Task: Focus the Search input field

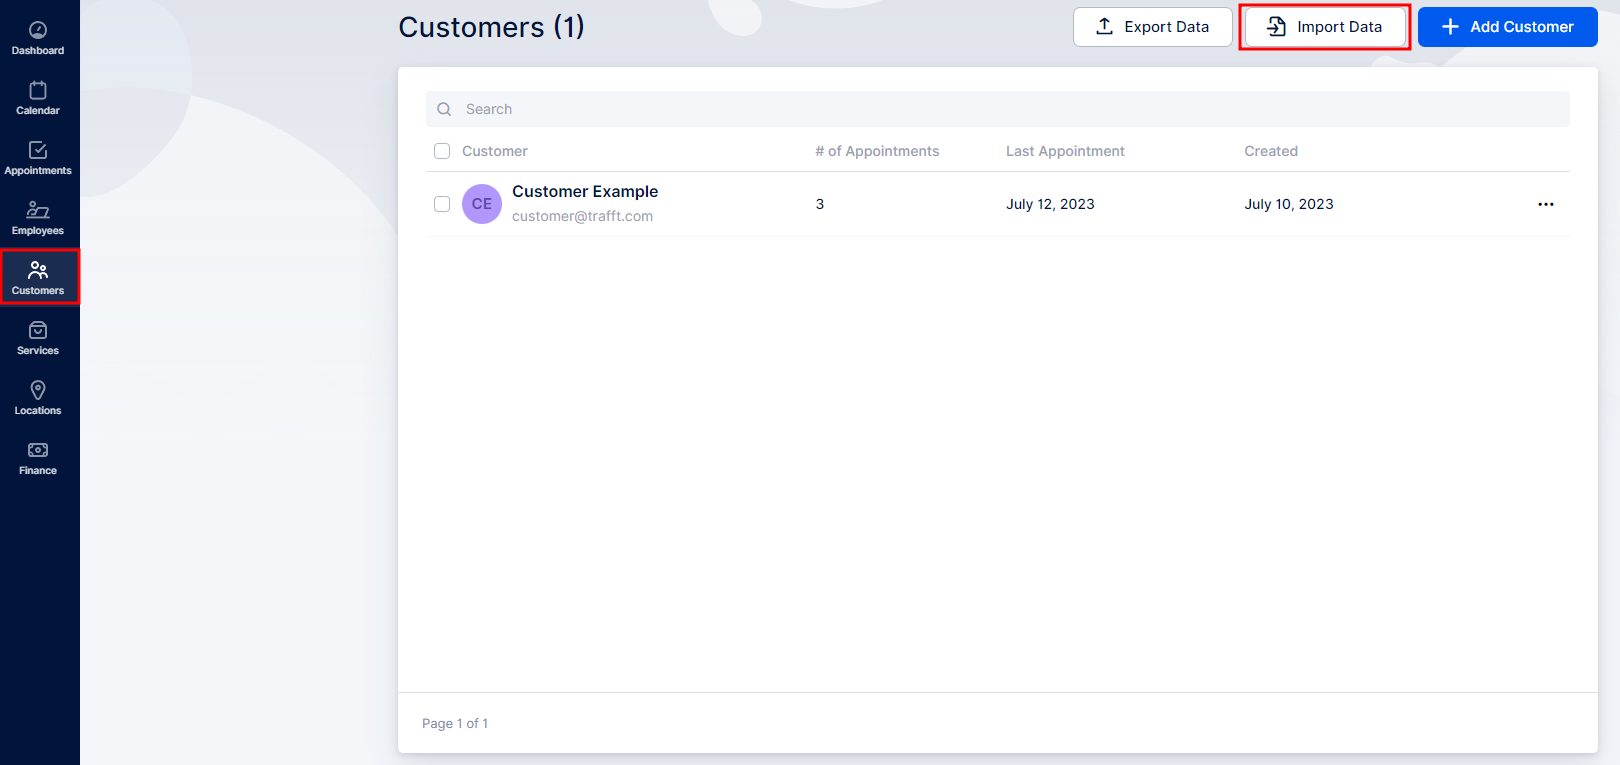Action: [x=998, y=109]
